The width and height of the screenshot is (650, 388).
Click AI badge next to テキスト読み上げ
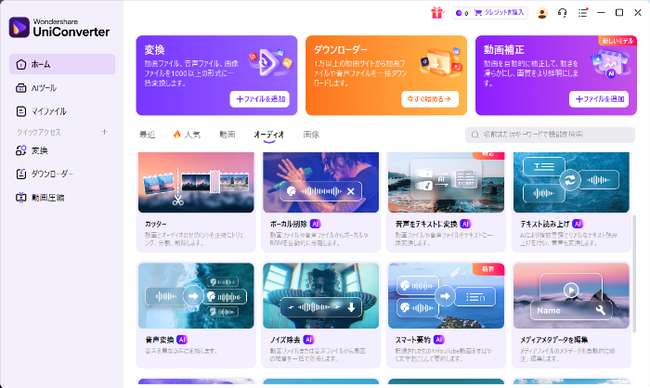[x=577, y=224]
